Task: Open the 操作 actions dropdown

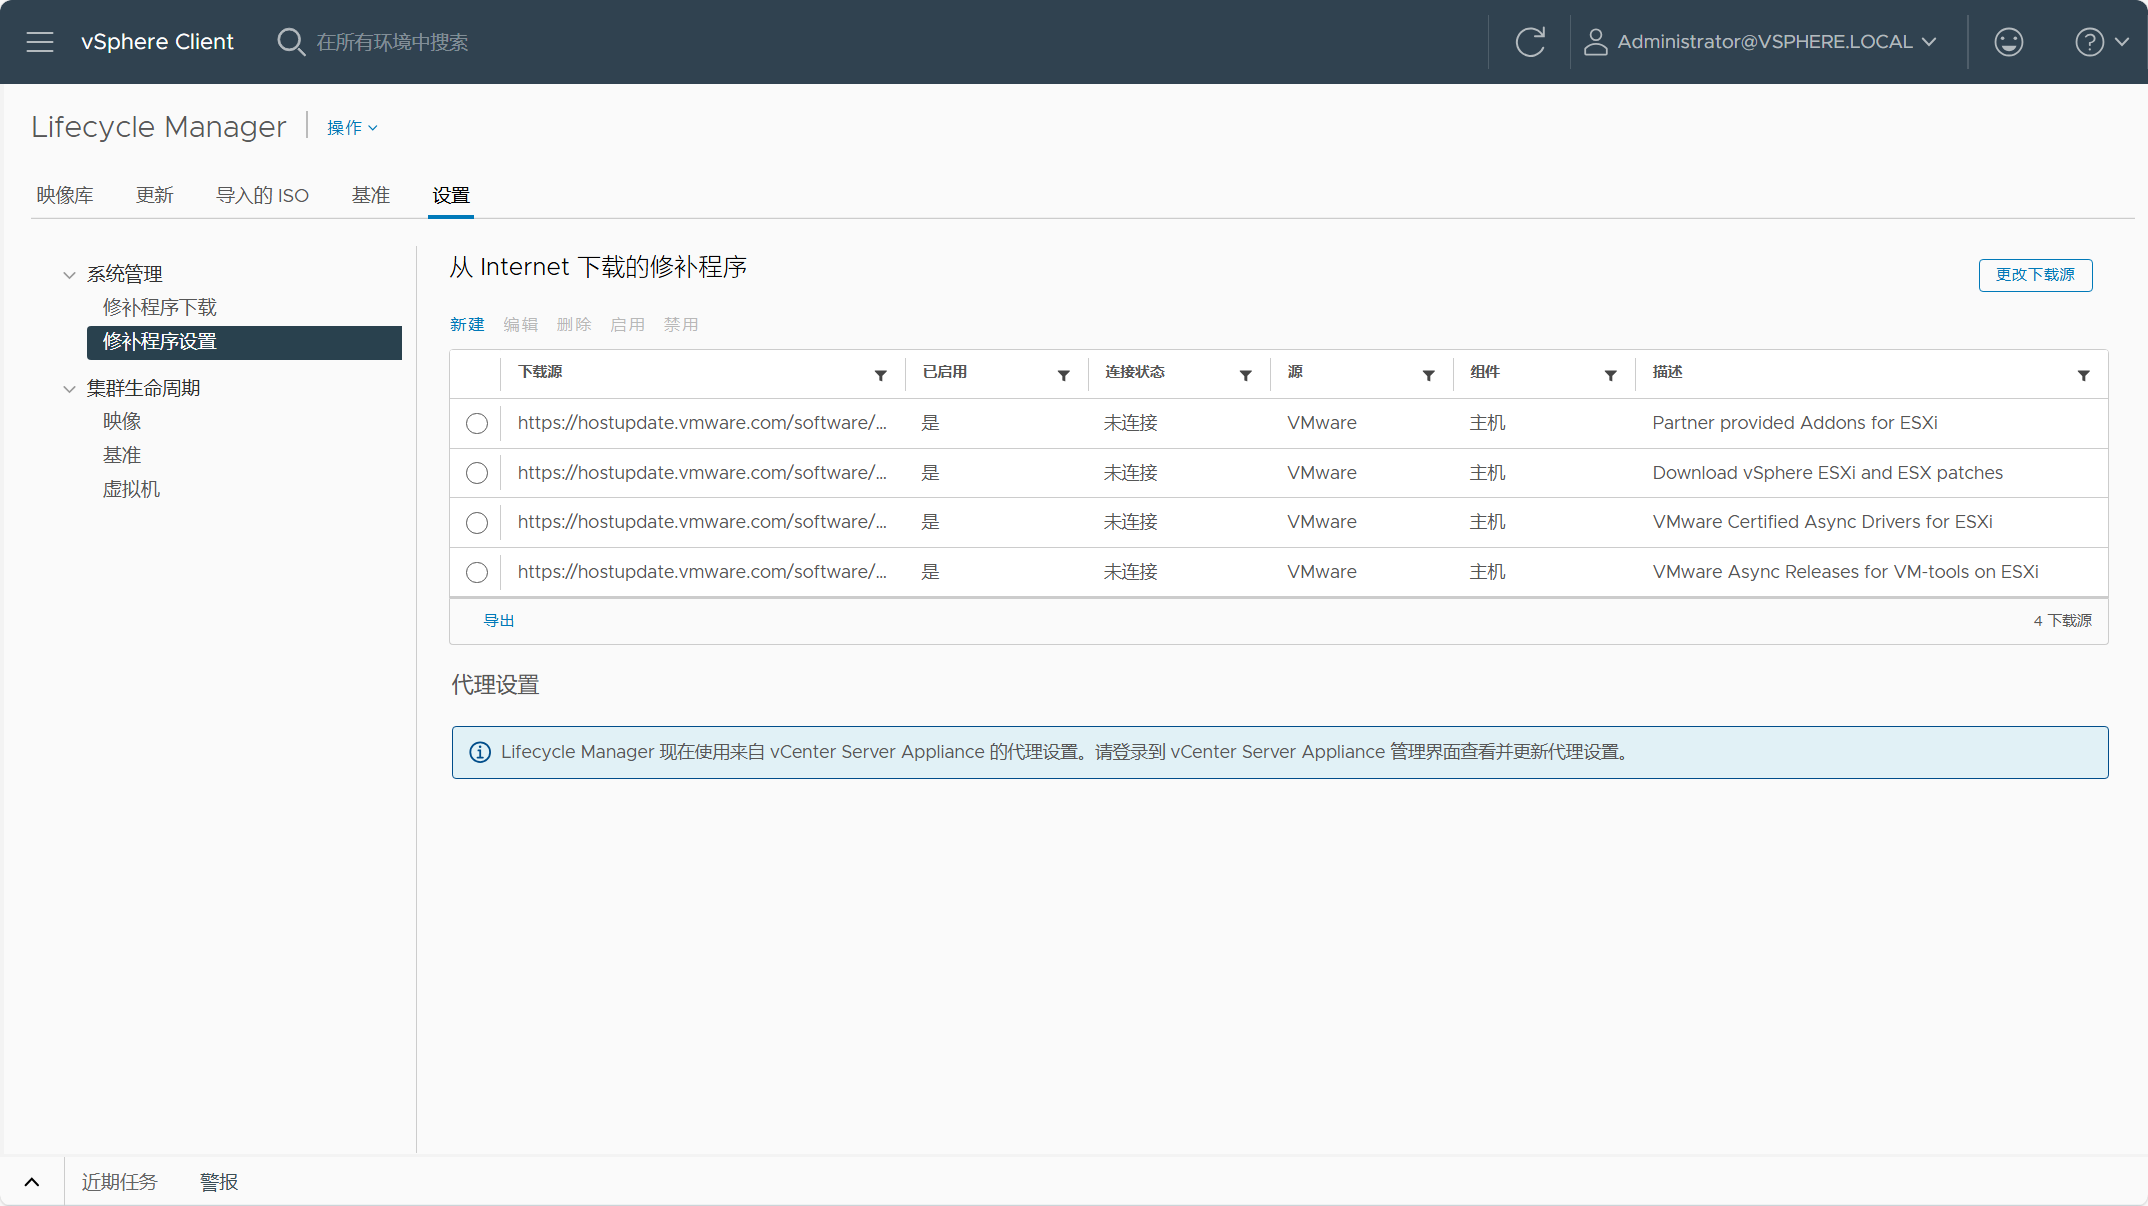Action: pos(352,128)
